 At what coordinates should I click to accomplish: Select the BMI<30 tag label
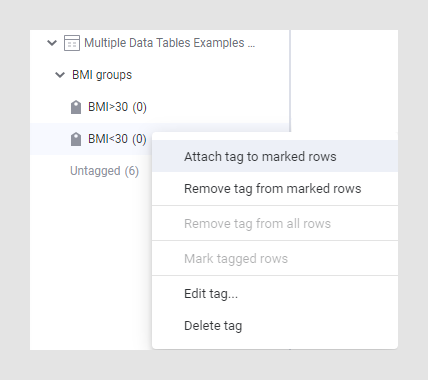108,139
